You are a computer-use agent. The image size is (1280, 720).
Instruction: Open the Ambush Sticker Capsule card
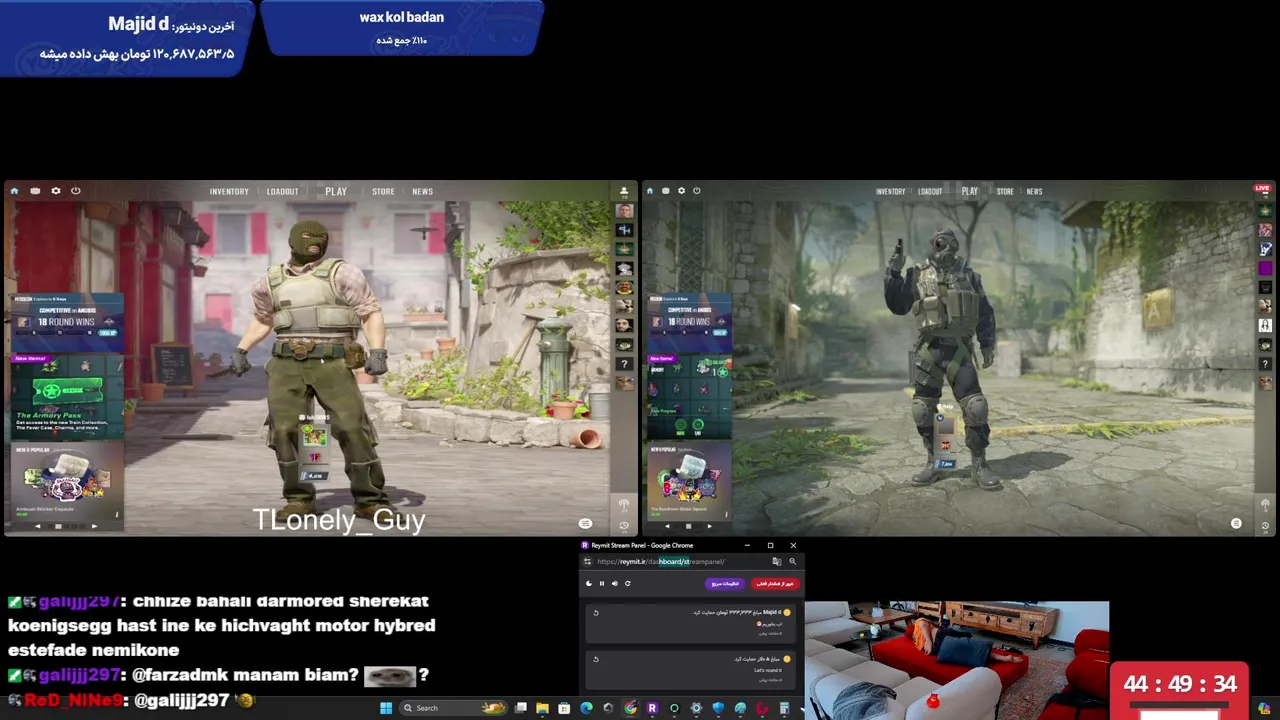(x=67, y=482)
